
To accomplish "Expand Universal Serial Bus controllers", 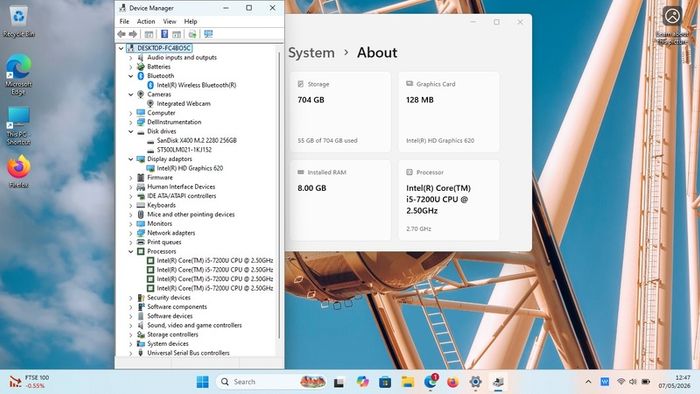I will [x=131, y=353].
